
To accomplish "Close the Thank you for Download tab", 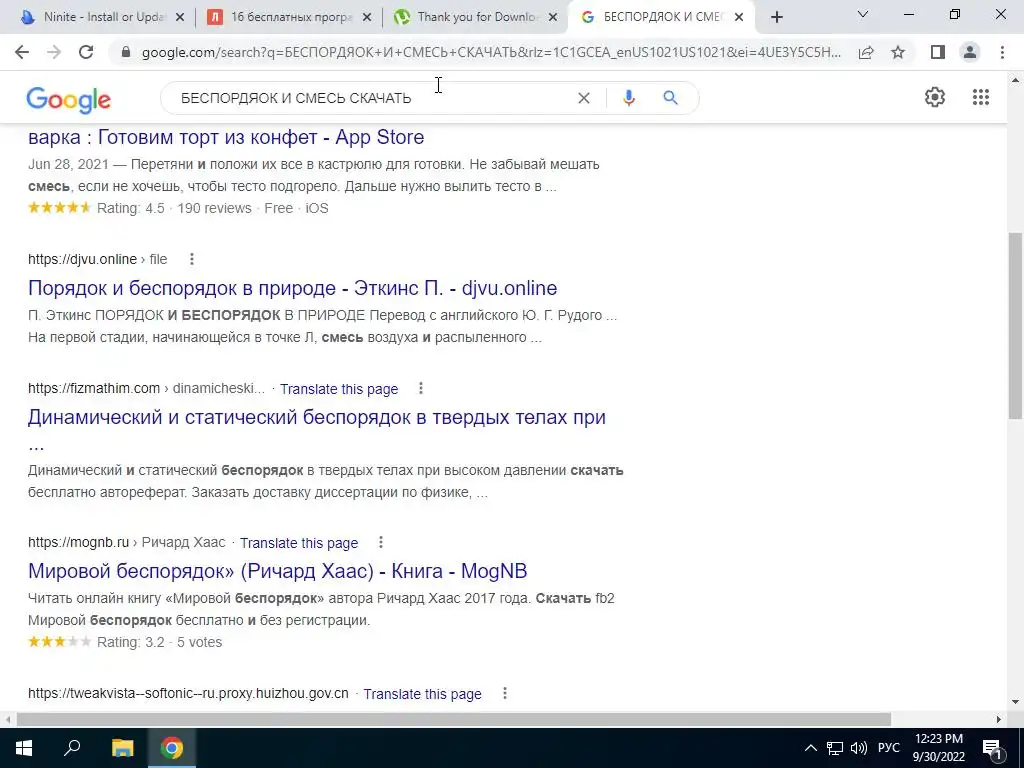I will coord(553,18).
